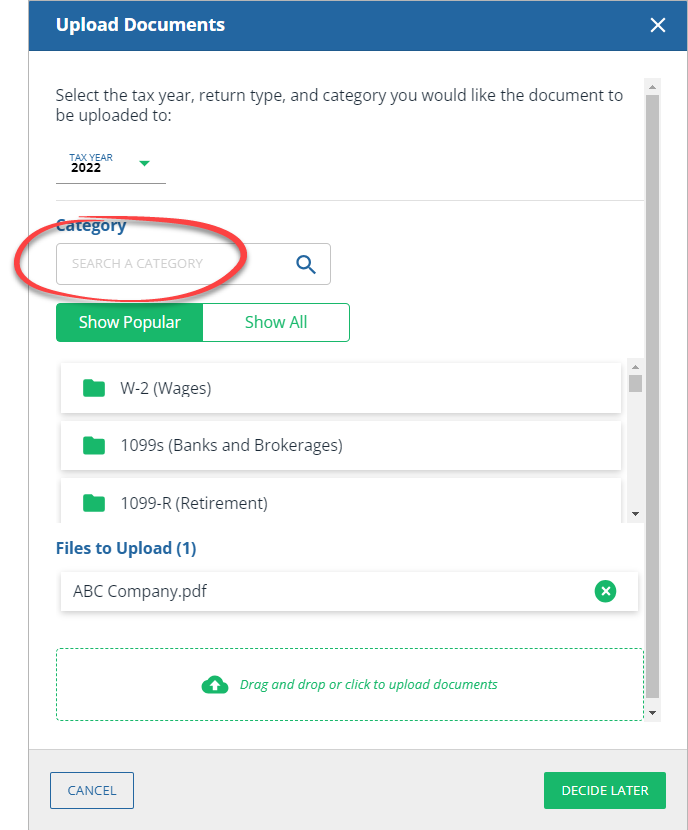Screen dimensions: 688x830
Task: Click the category list scrollbar down arrow
Action: coord(635,513)
